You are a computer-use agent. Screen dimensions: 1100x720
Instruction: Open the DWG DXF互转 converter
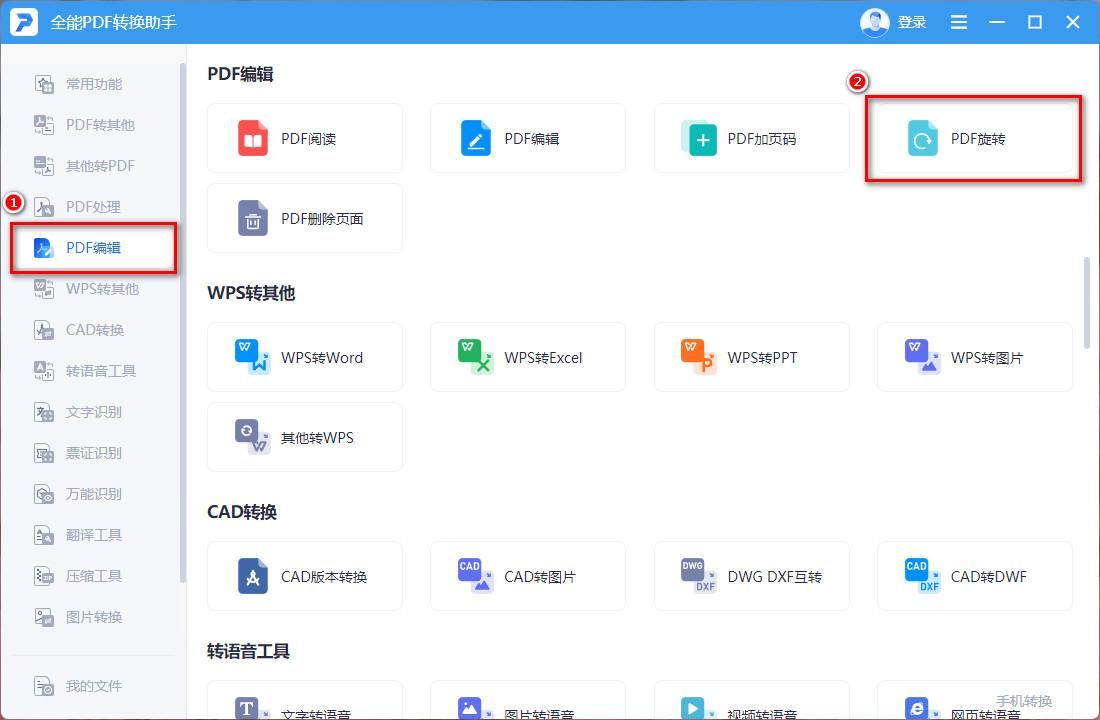point(751,576)
